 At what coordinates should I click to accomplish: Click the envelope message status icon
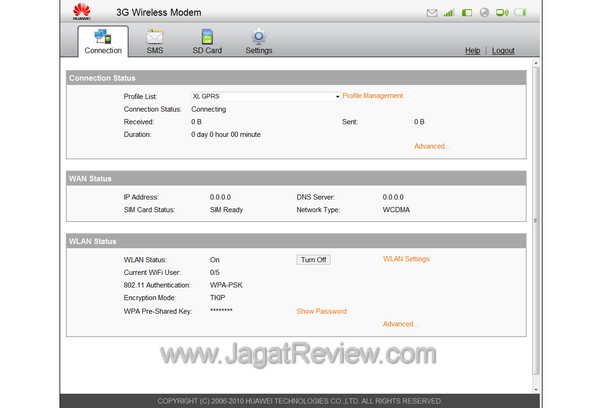coord(432,14)
